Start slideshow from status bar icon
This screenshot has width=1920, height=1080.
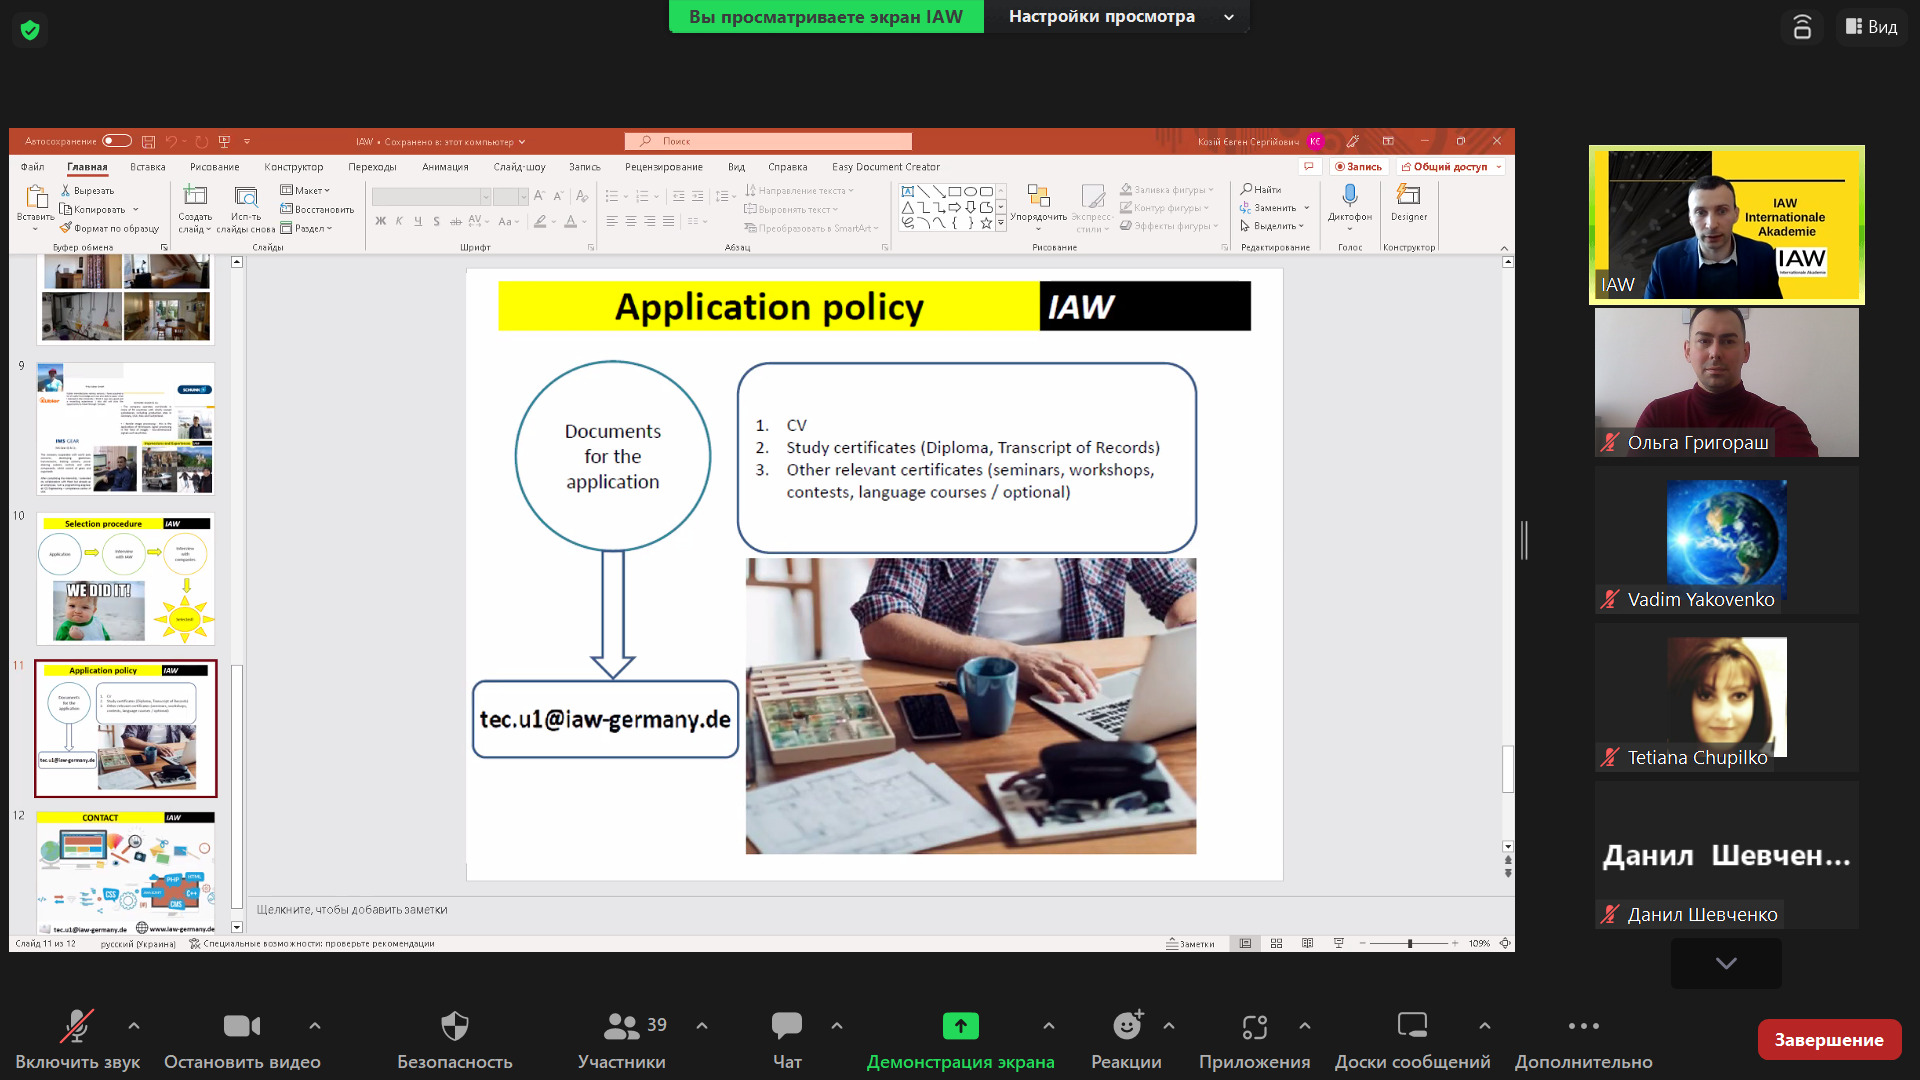(1339, 943)
